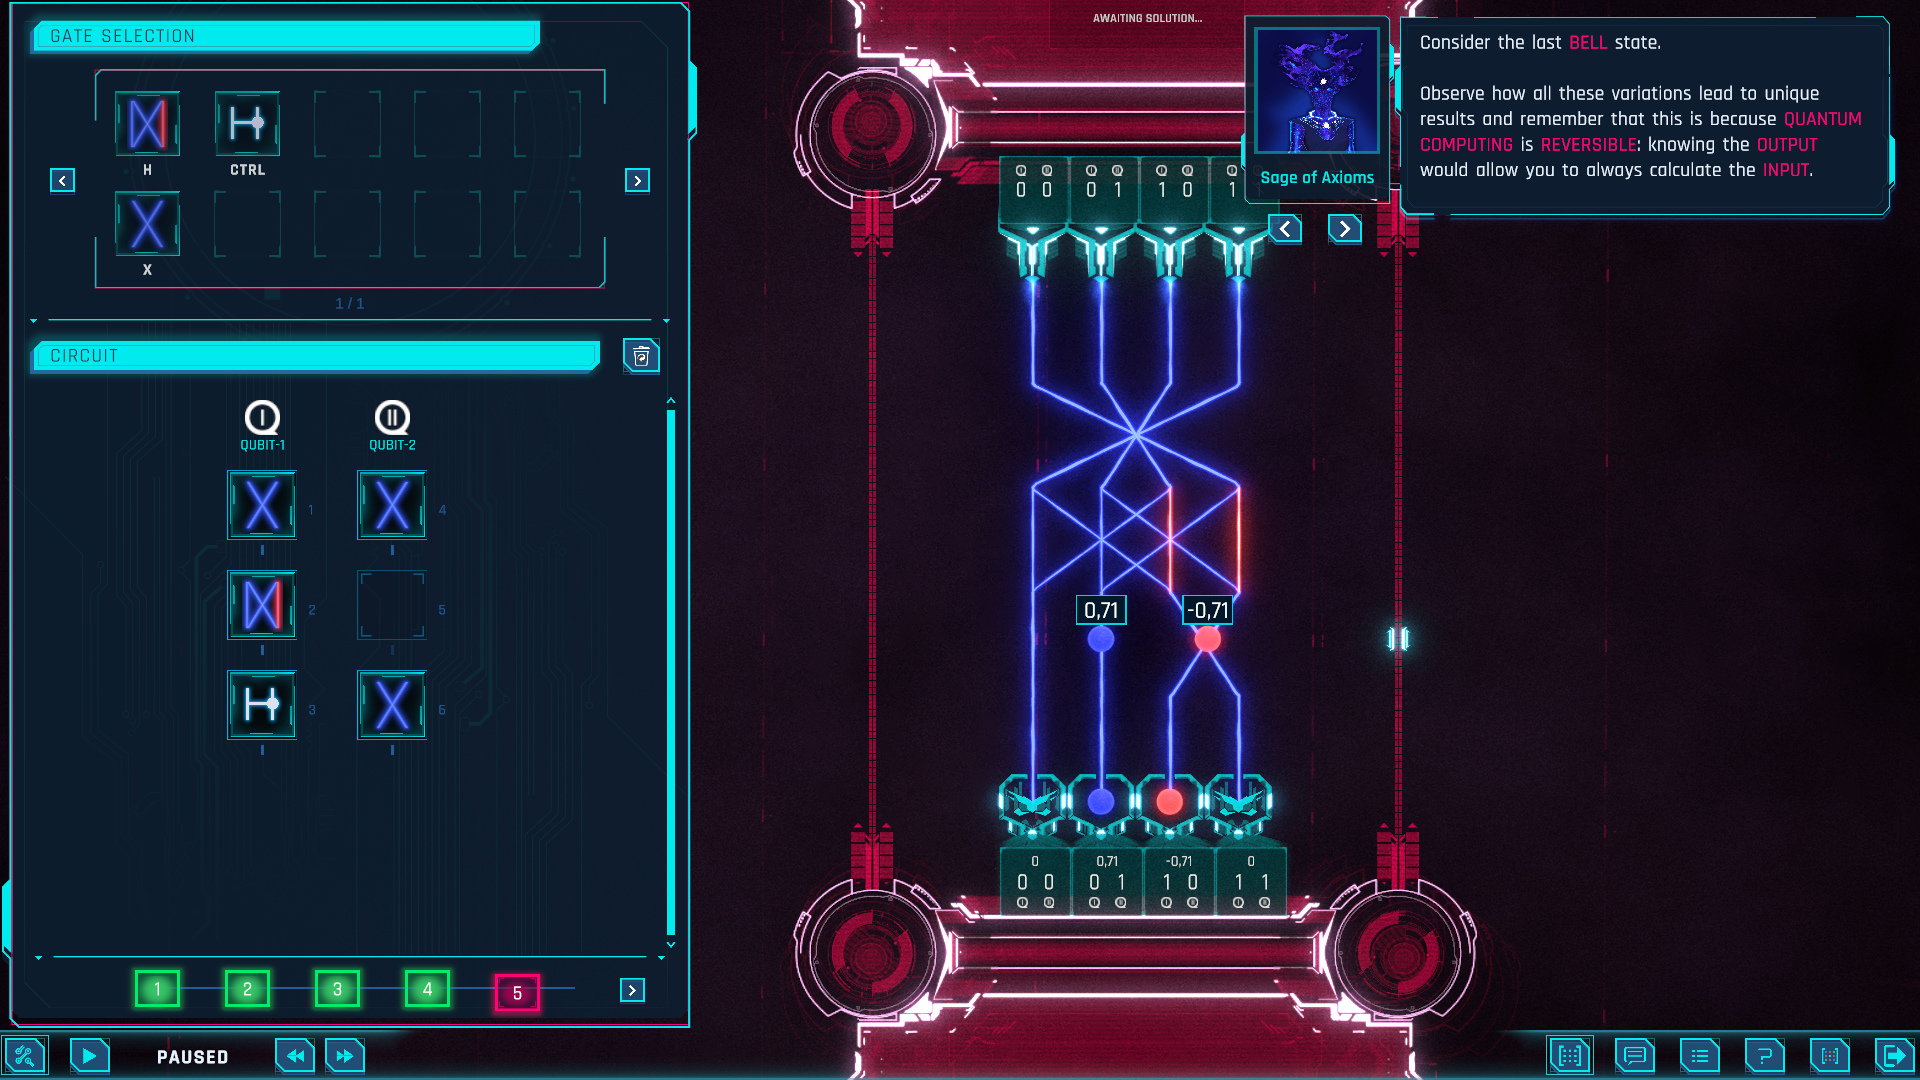Open the tools settings icon bottom-left
This screenshot has height=1080, width=1920.
click(x=25, y=1056)
